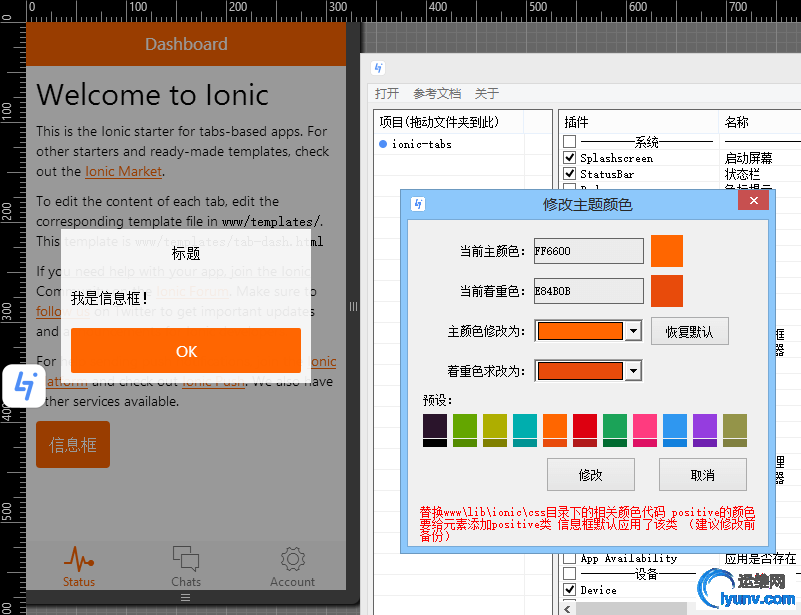The image size is (801, 615).
Task: Uncheck the StatusBar plugin checkbox
Action: 569,174
